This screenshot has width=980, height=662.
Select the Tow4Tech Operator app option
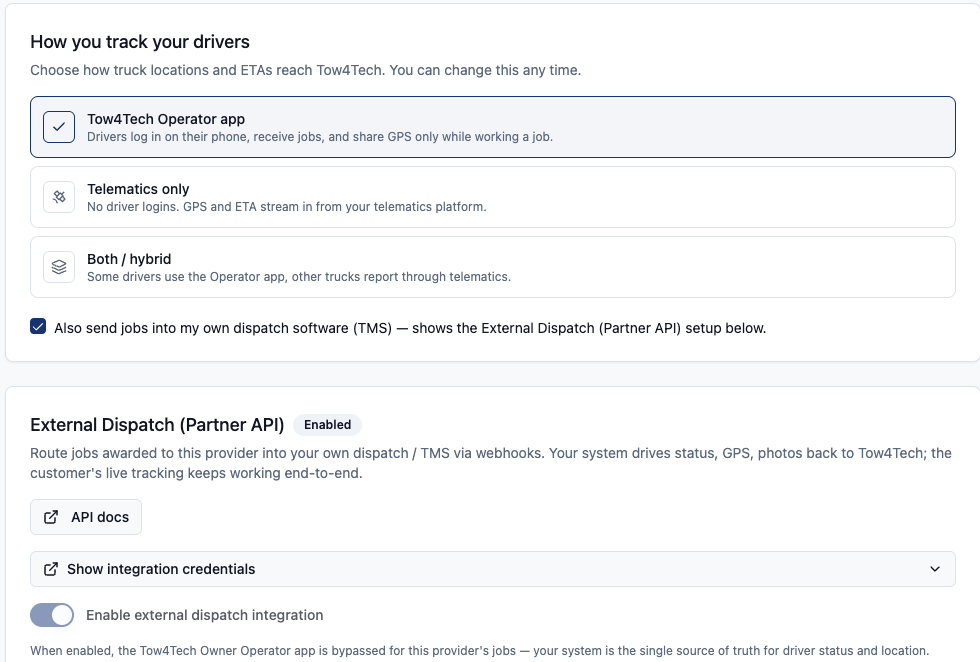click(492, 127)
